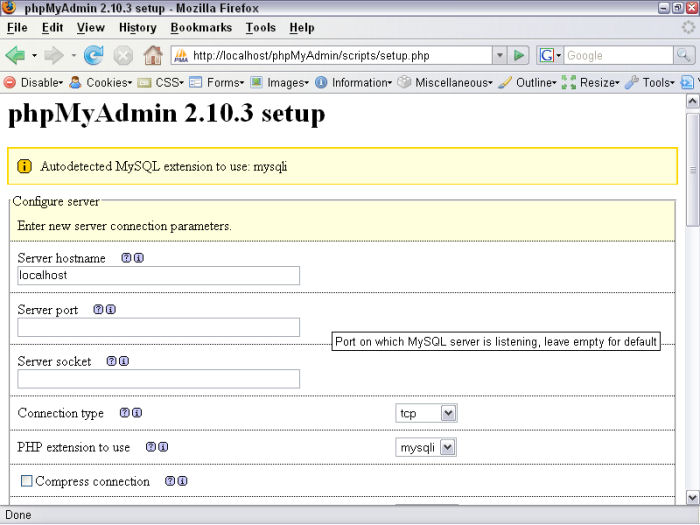Image resolution: width=700 pixels, height=525 pixels.
Task: Click the yellow info icon in the Autodetected notice
Action: pyautogui.click(x=24, y=167)
